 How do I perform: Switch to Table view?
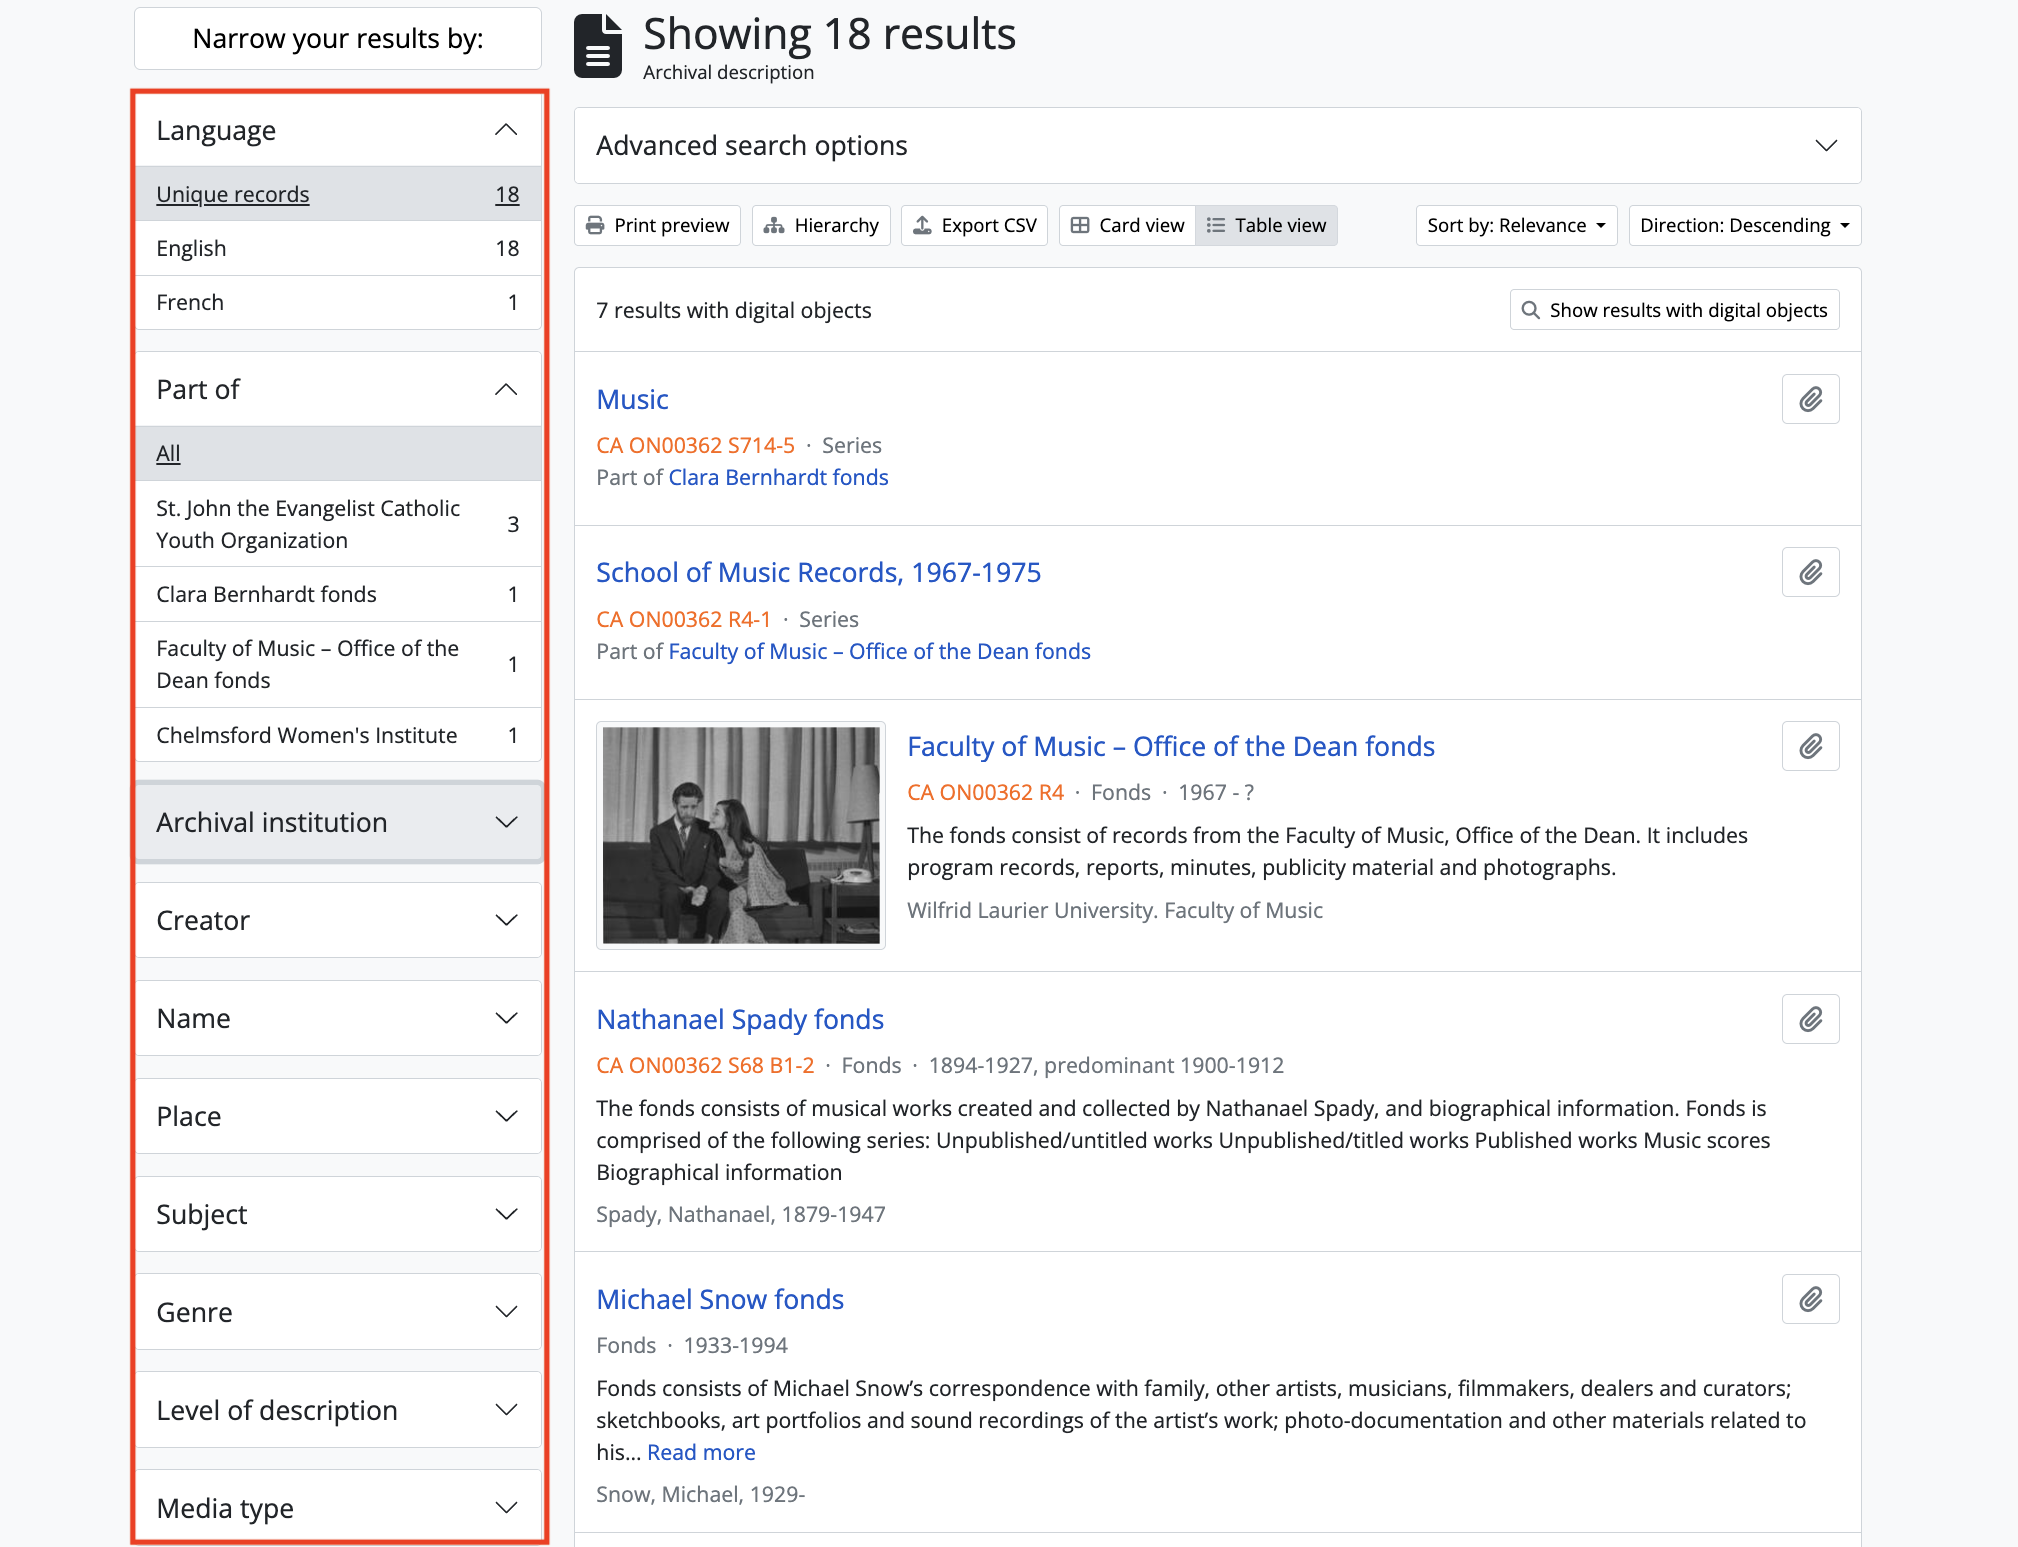pyautogui.click(x=1266, y=226)
